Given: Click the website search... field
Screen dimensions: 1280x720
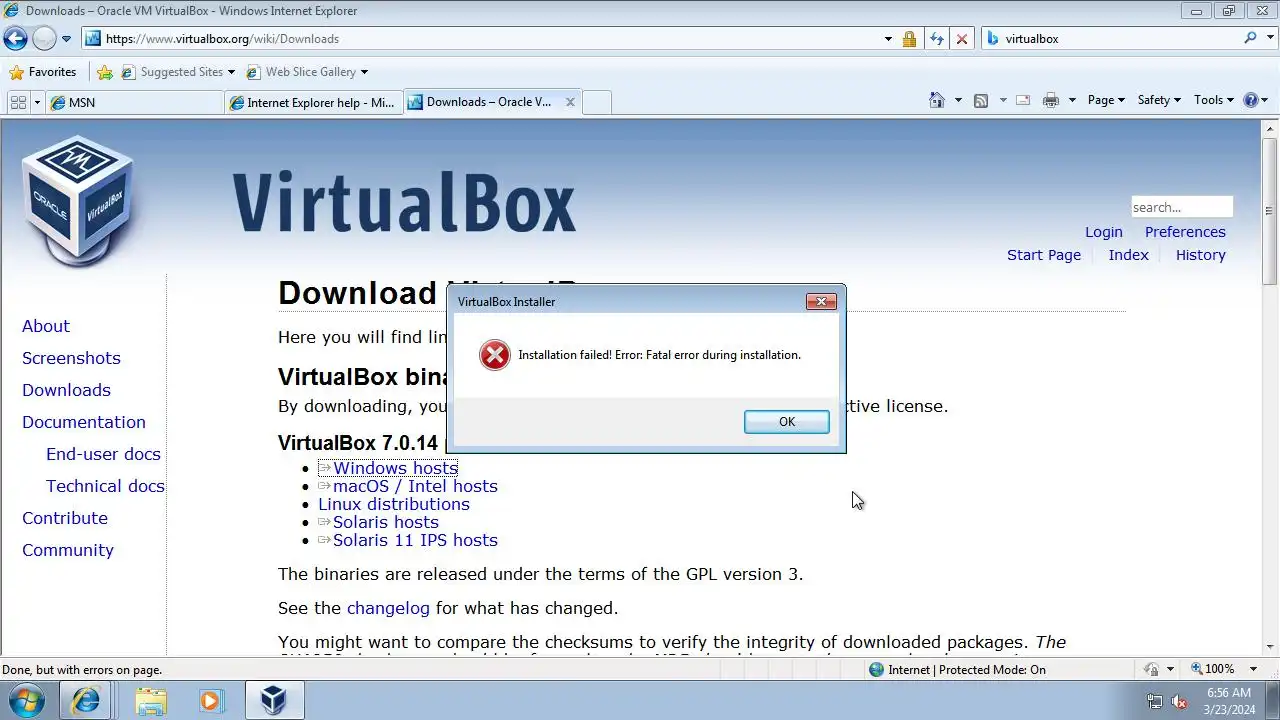Looking at the screenshot, I should pos(1182,207).
